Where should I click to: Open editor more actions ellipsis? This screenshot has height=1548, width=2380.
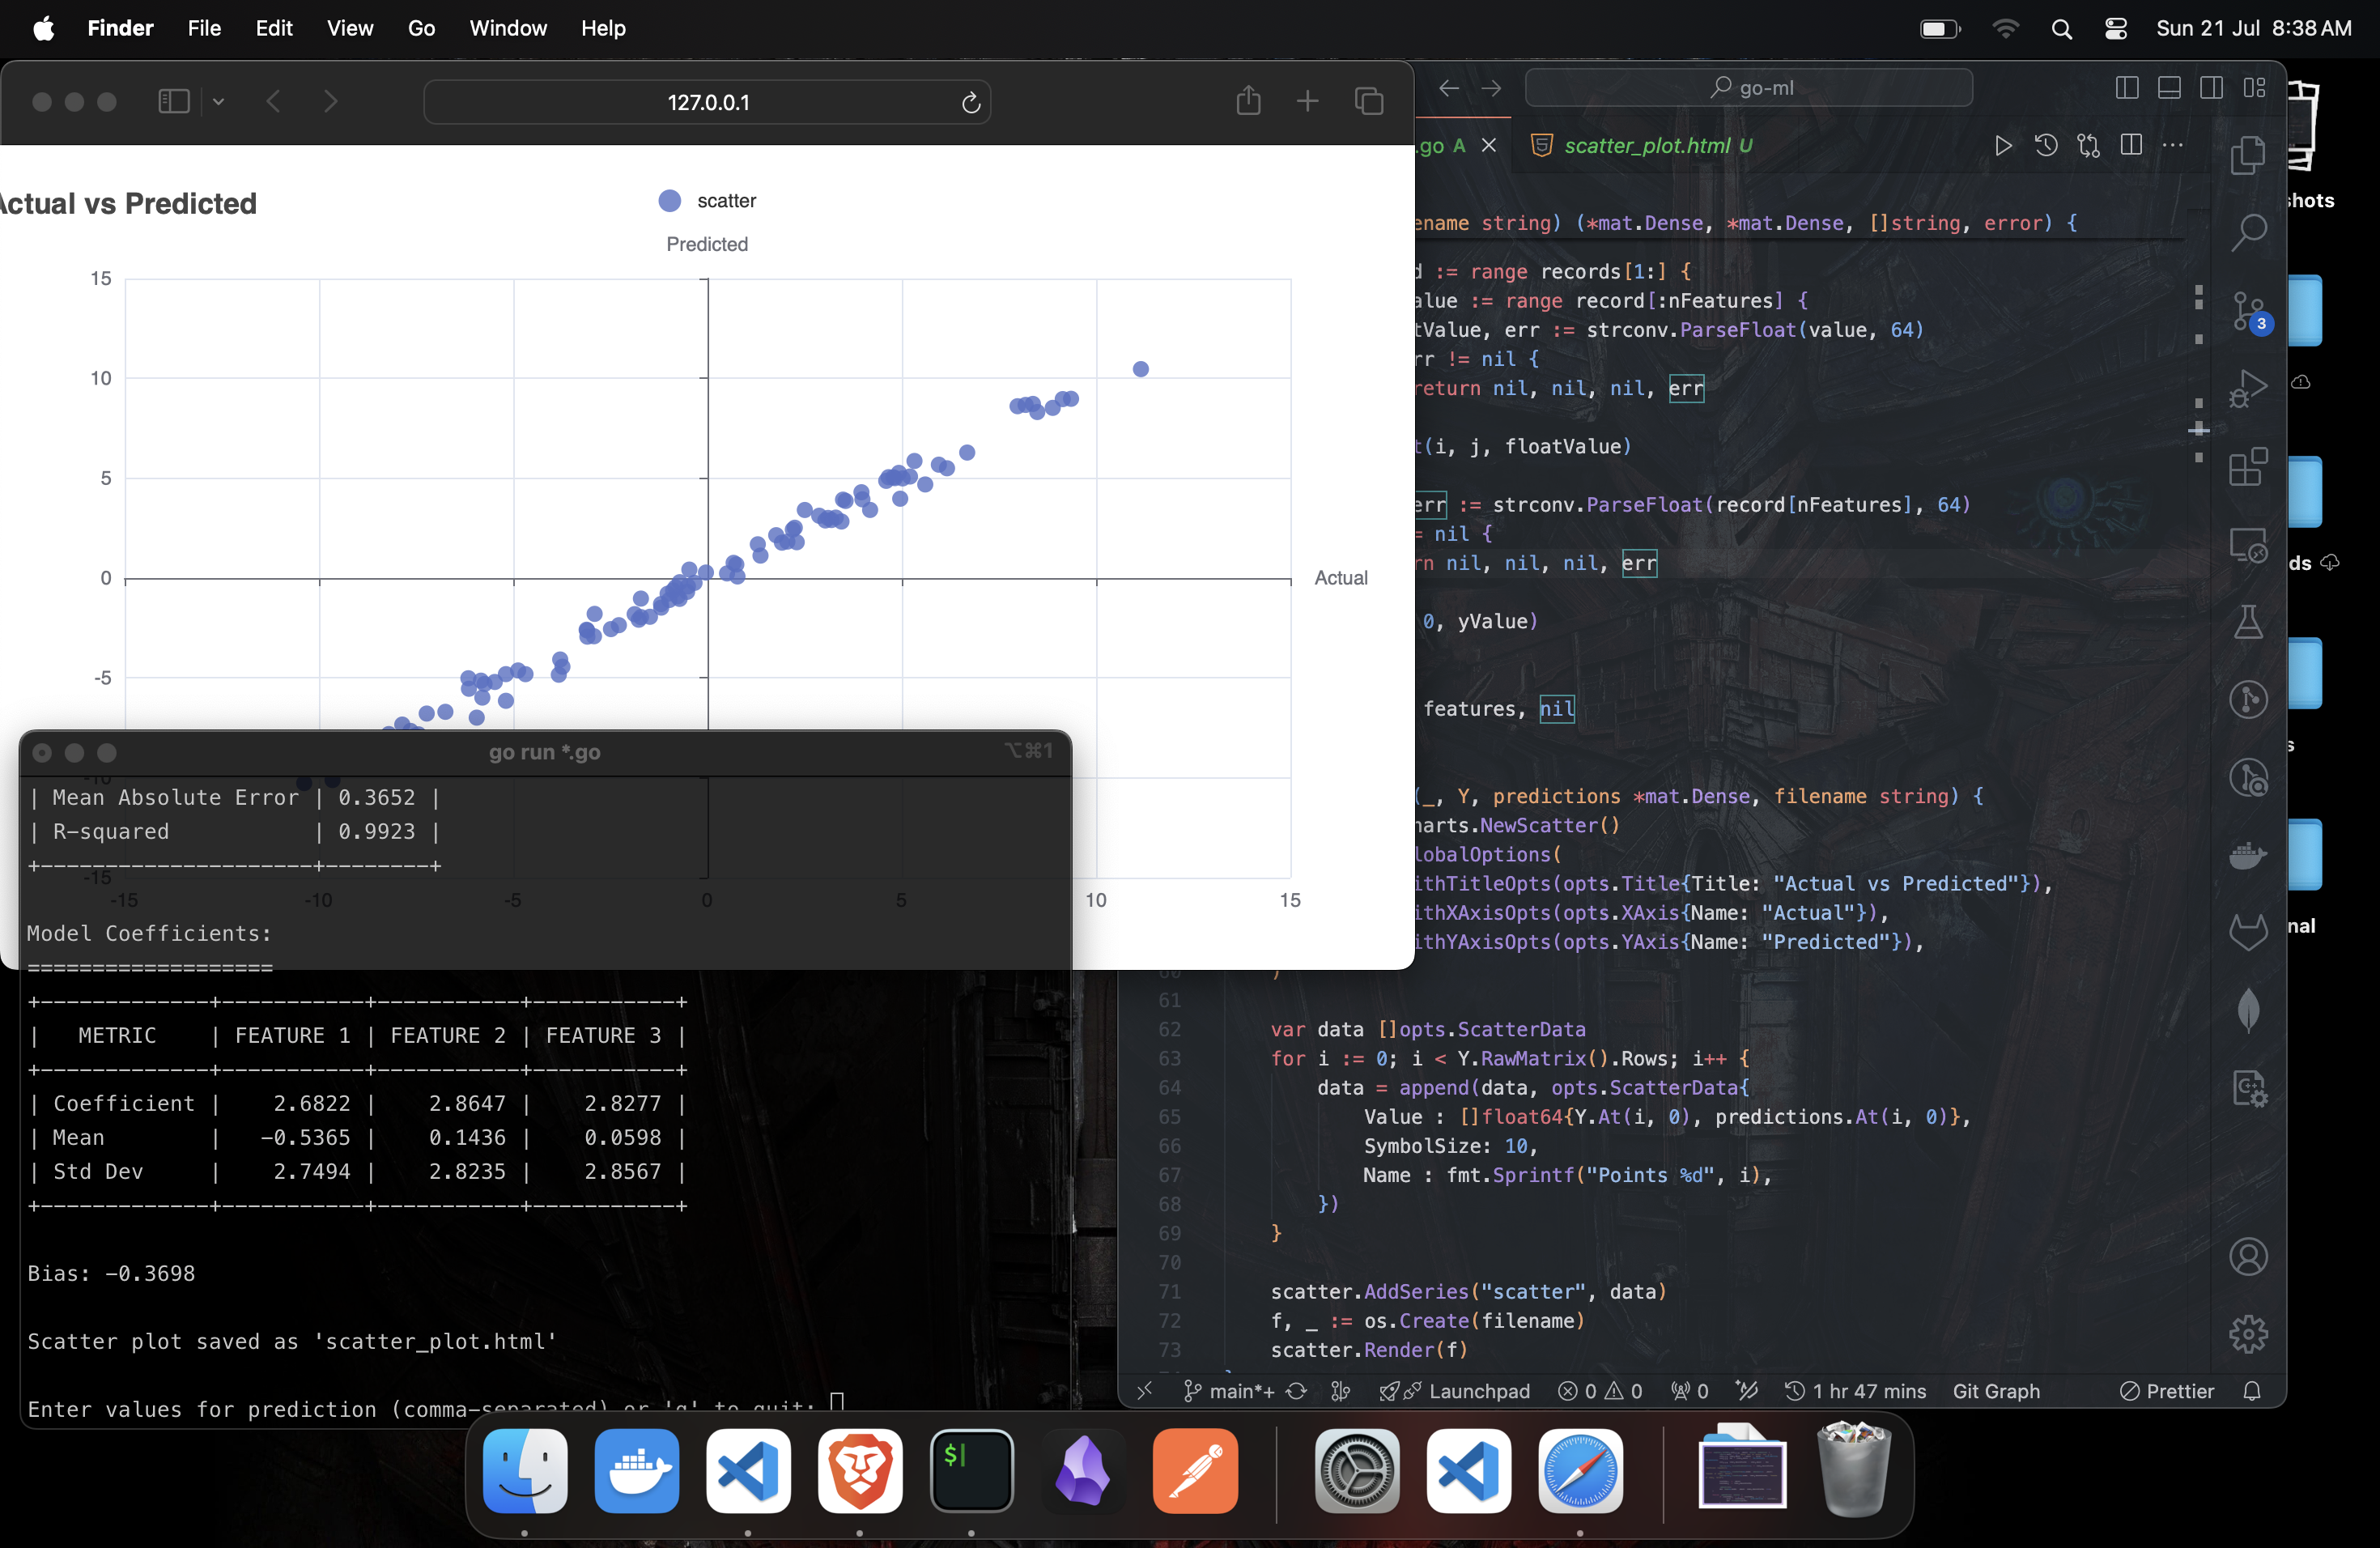point(2173,146)
